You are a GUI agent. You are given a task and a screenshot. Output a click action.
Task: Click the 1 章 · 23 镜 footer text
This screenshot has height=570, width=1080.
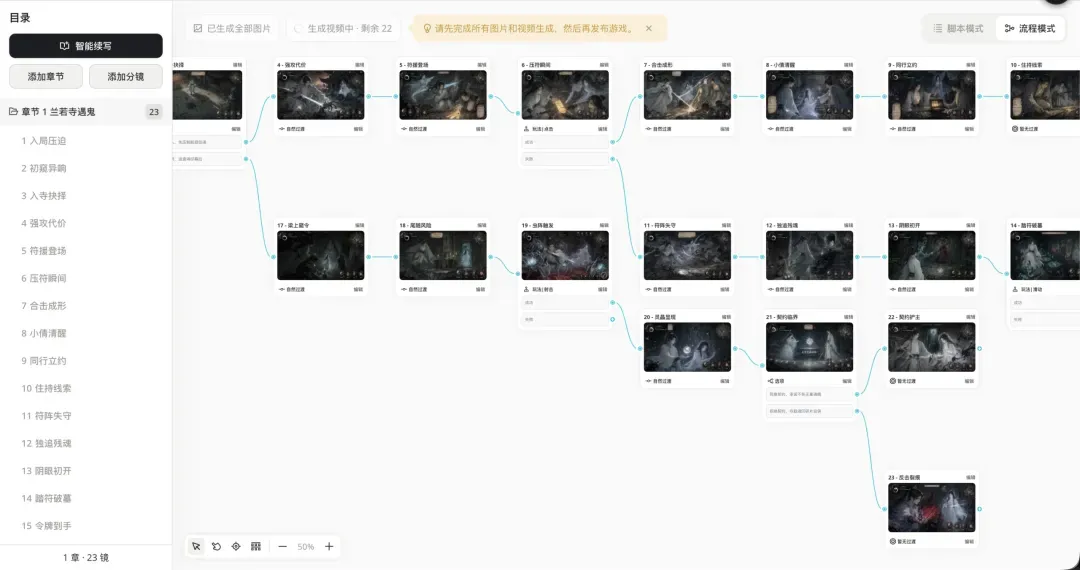pyautogui.click(x=85, y=558)
